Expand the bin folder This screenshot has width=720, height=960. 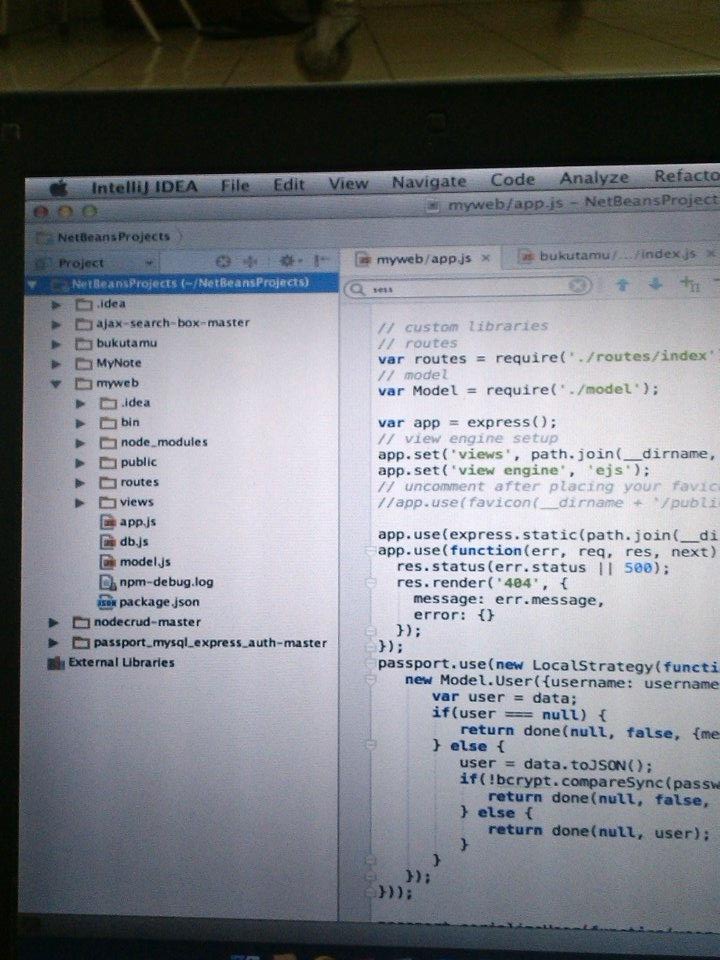click(x=80, y=423)
